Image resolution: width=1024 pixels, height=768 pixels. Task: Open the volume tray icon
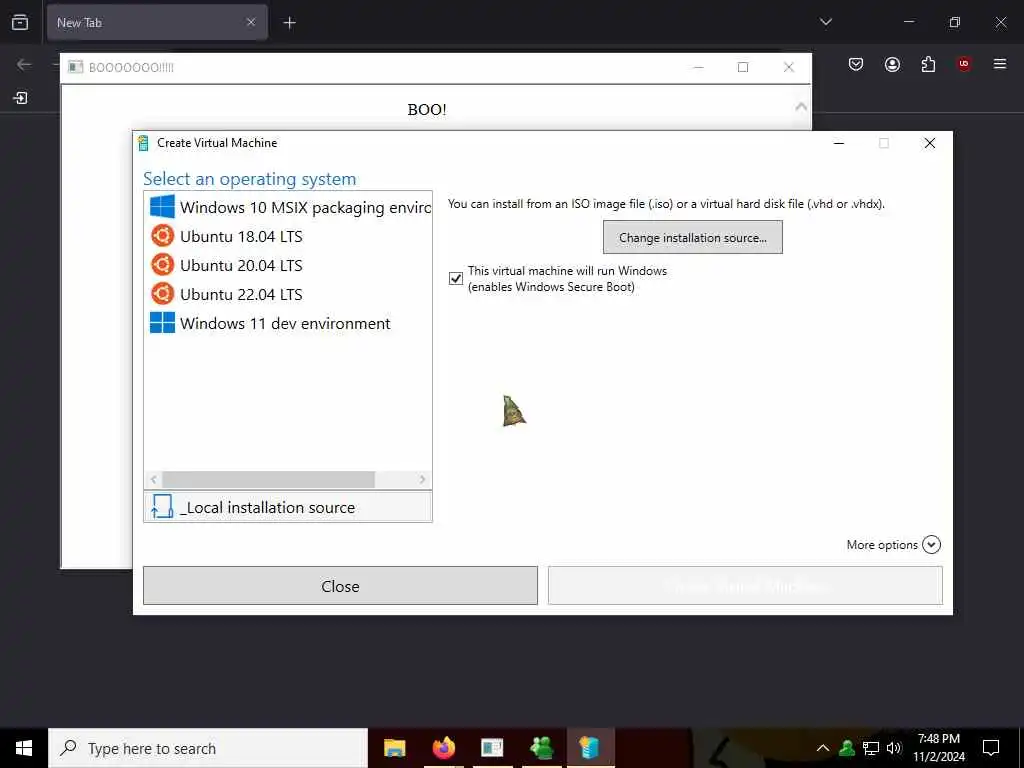coord(893,748)
